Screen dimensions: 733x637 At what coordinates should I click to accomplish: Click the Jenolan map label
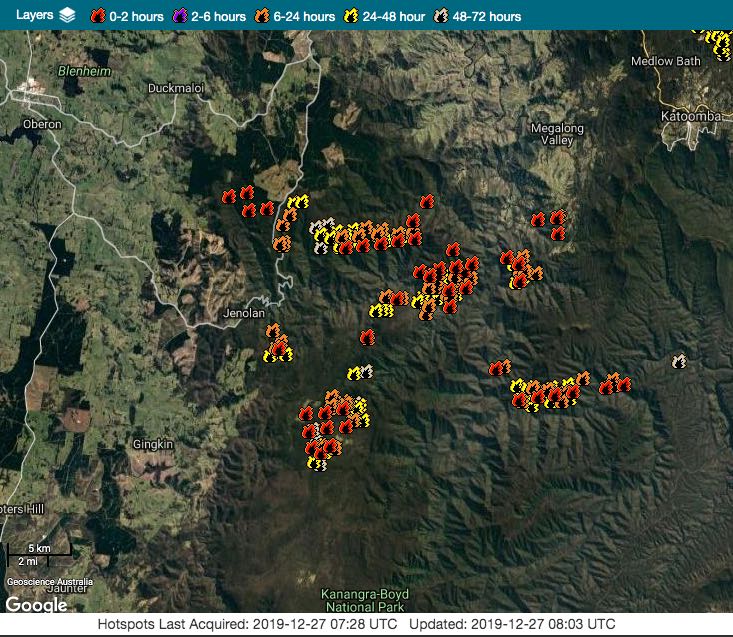[244, 313]
